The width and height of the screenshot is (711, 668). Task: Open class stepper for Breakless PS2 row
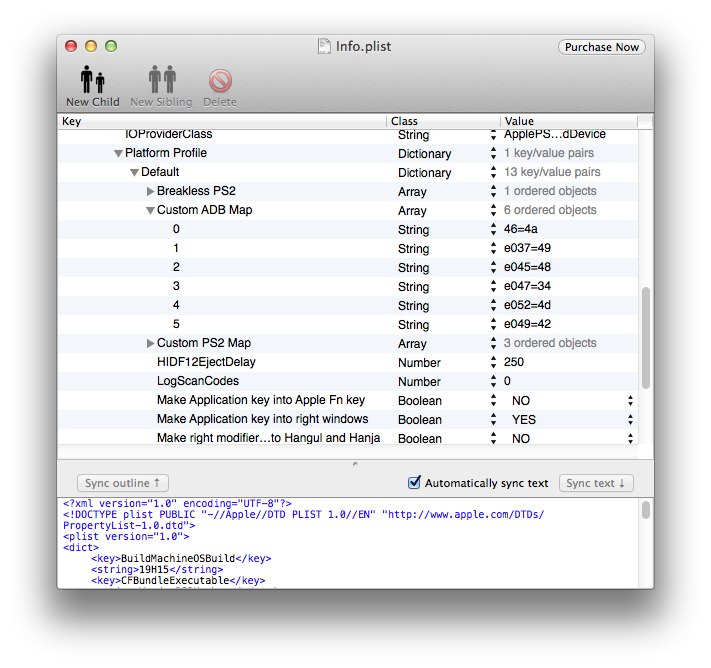[x=493, y=191]
